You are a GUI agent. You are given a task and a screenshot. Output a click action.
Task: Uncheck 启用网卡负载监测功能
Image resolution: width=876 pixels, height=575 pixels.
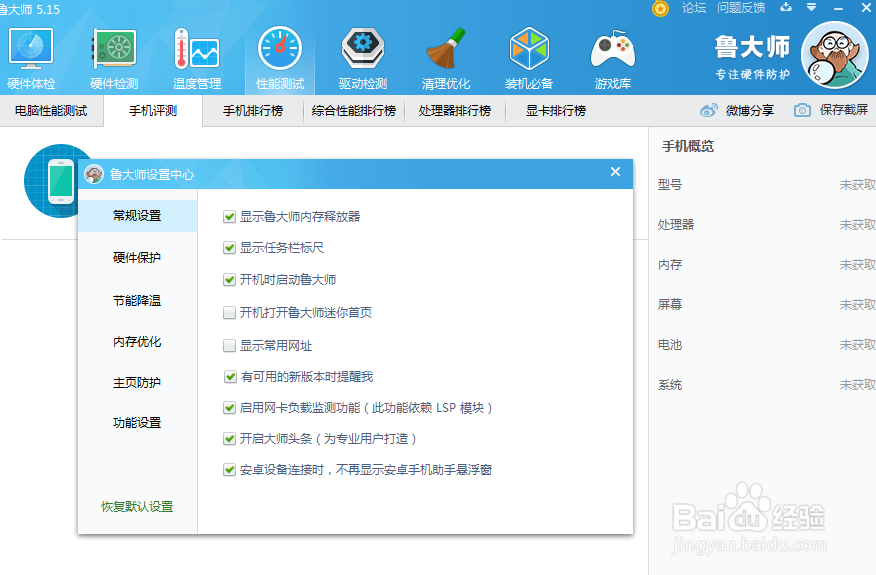(x=229, y=408)
